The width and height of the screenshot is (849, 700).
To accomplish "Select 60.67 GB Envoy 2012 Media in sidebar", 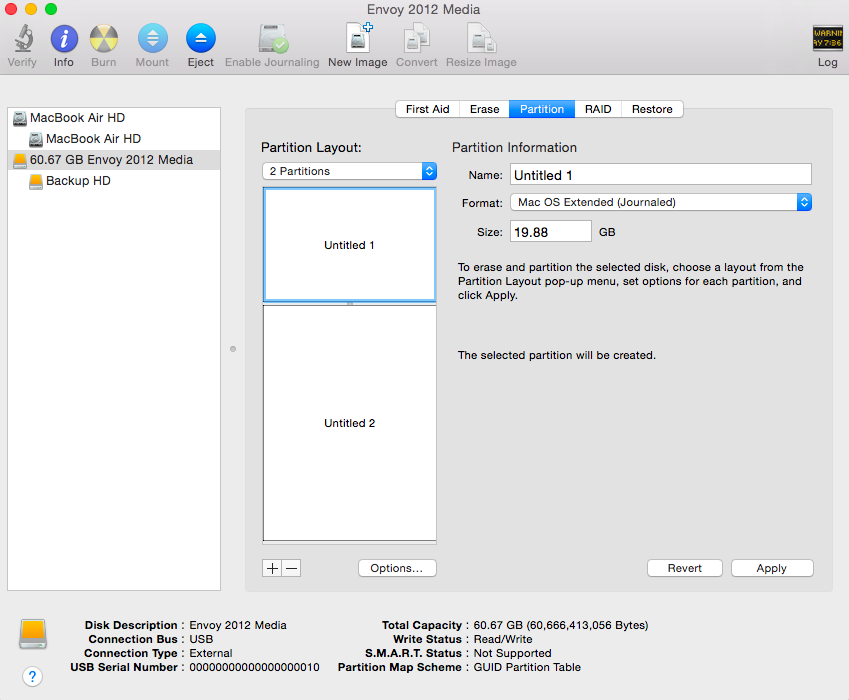I will [x=114, y=160].
